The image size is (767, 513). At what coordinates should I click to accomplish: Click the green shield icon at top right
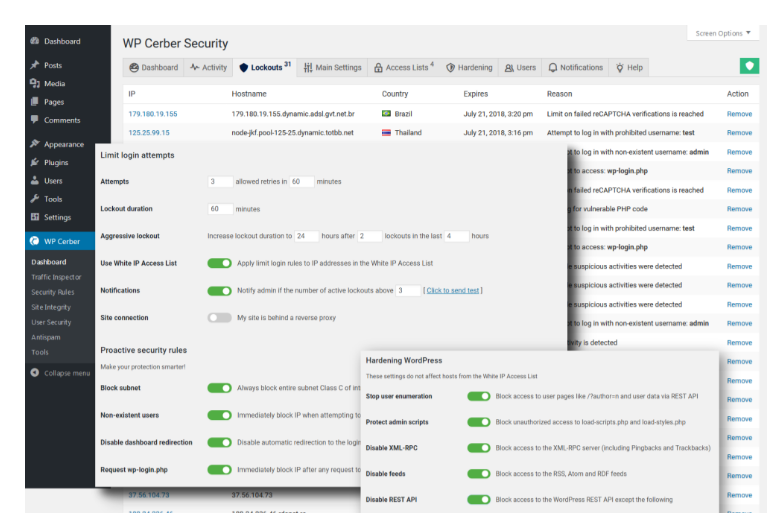click(749, 66)
